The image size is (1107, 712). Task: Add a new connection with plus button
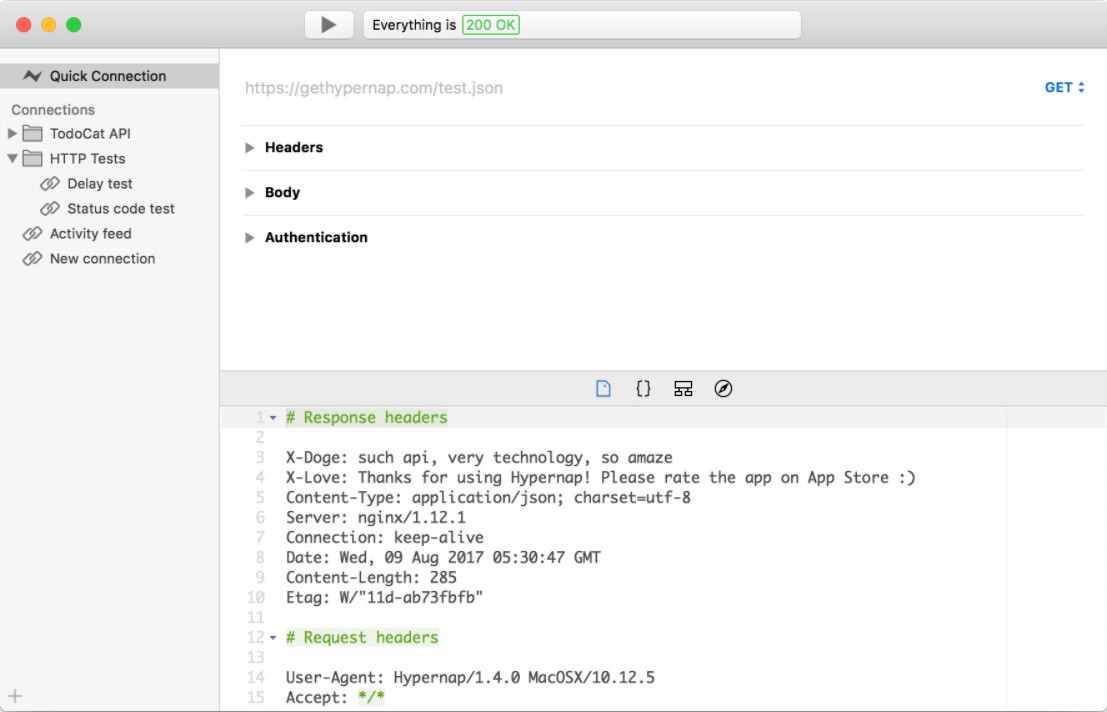point(15,696)
